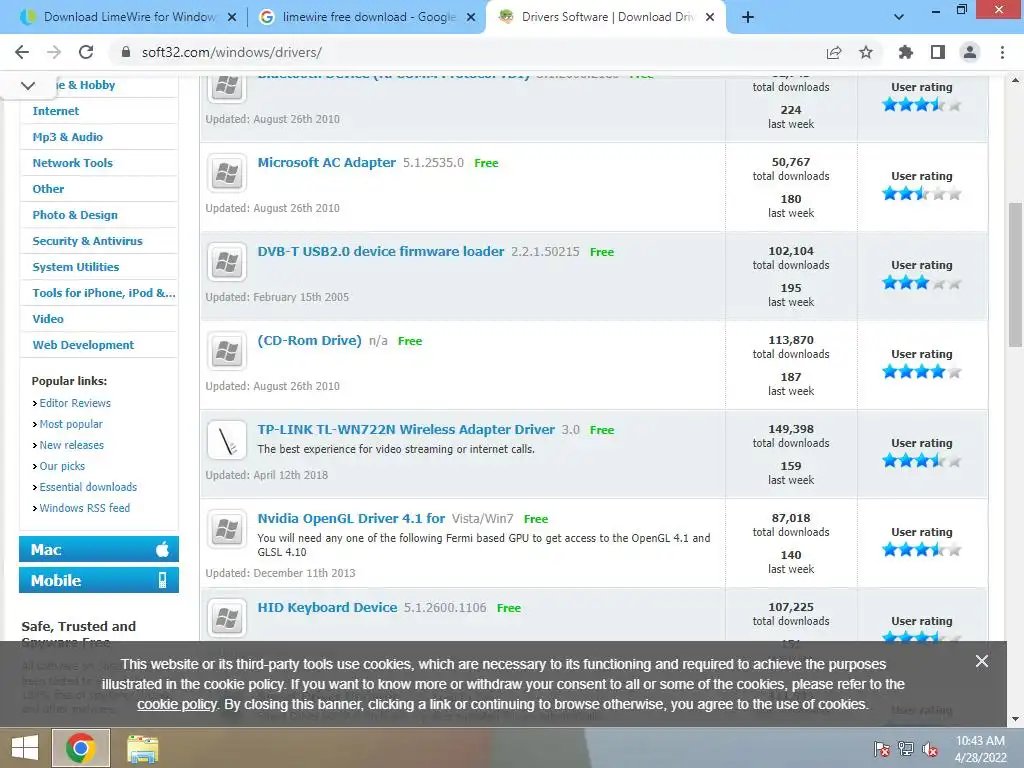
Task: Click the share page icon in address bar
Action: click(x=834, y=52)
